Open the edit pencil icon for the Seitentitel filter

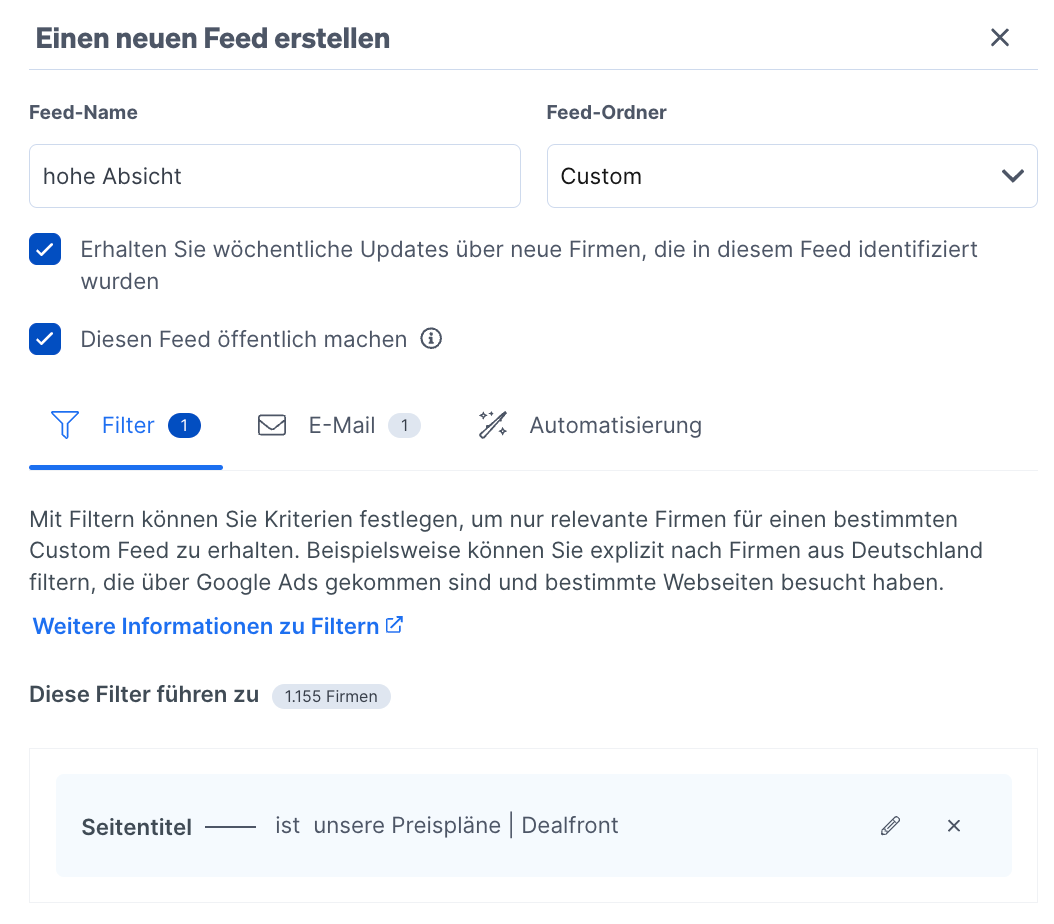[890, 826]
